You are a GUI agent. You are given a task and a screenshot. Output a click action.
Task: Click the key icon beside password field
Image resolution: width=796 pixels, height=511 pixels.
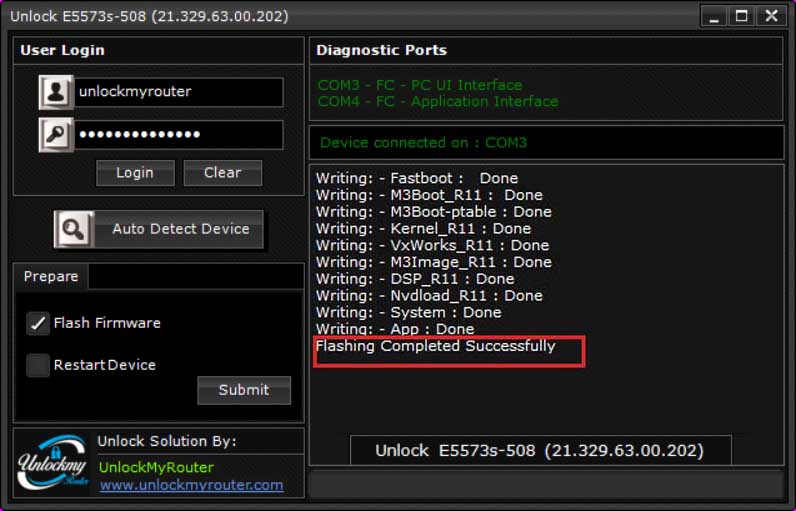56,134
